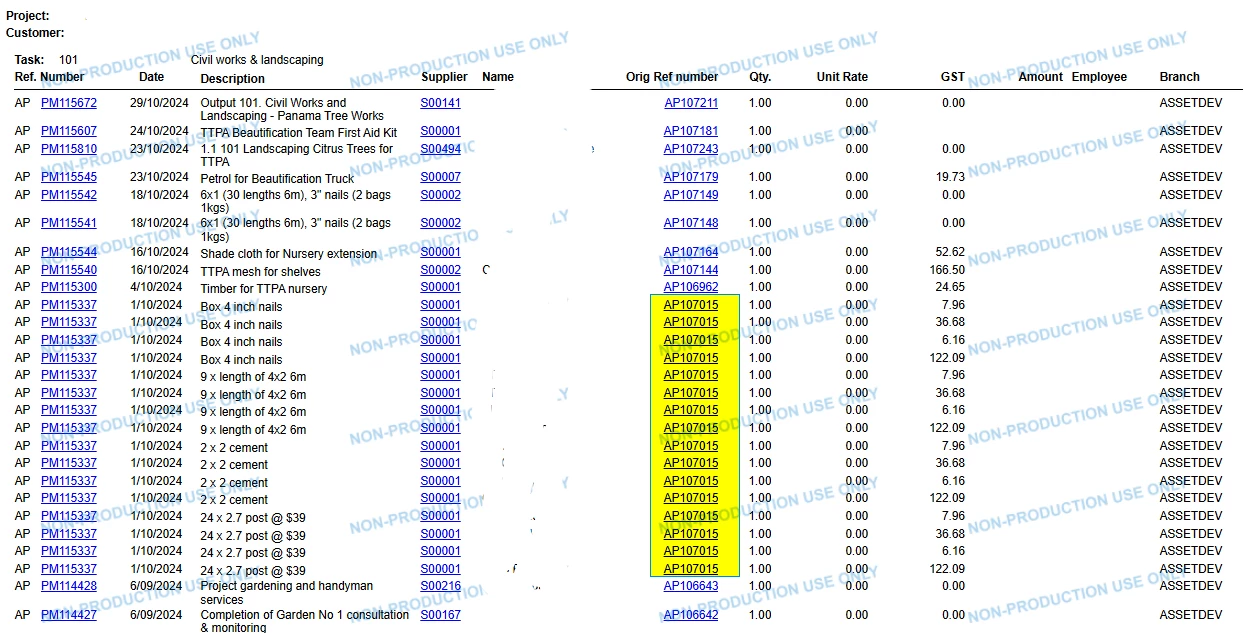
Task: Open original reference AP107243
Action: [x=691, y=149]
